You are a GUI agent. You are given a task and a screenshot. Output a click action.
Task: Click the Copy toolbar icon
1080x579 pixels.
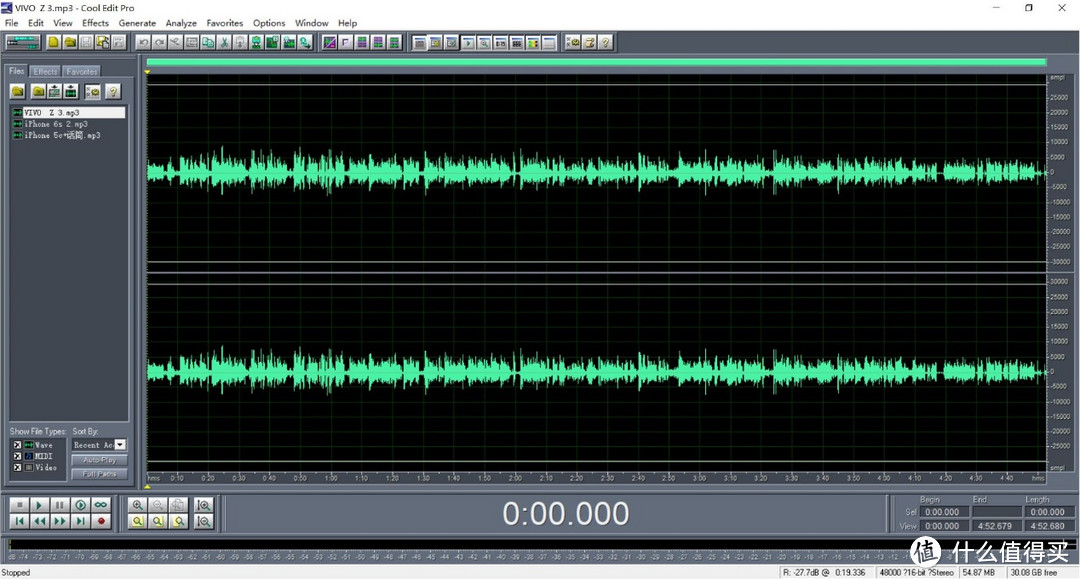(207, 43)
